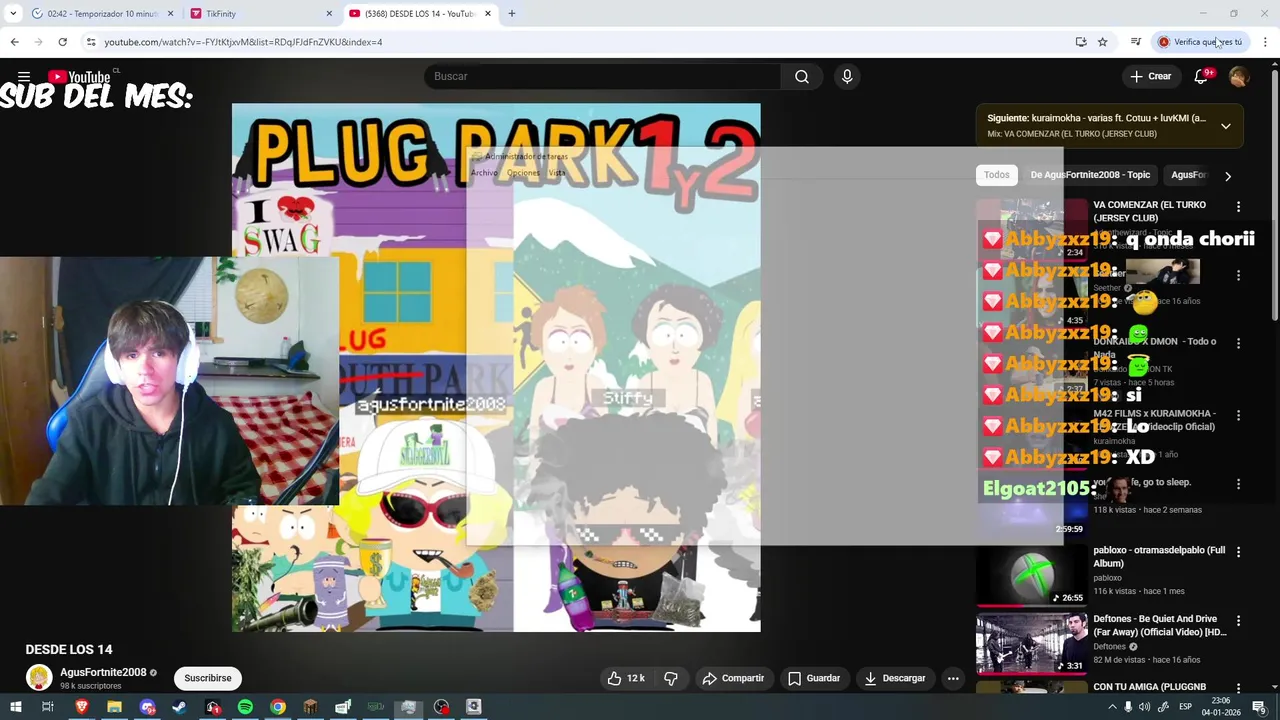The image size is (1280, 720).
Task: Open the YouTube hamburger guide menu
Action: tap(24, 76)
